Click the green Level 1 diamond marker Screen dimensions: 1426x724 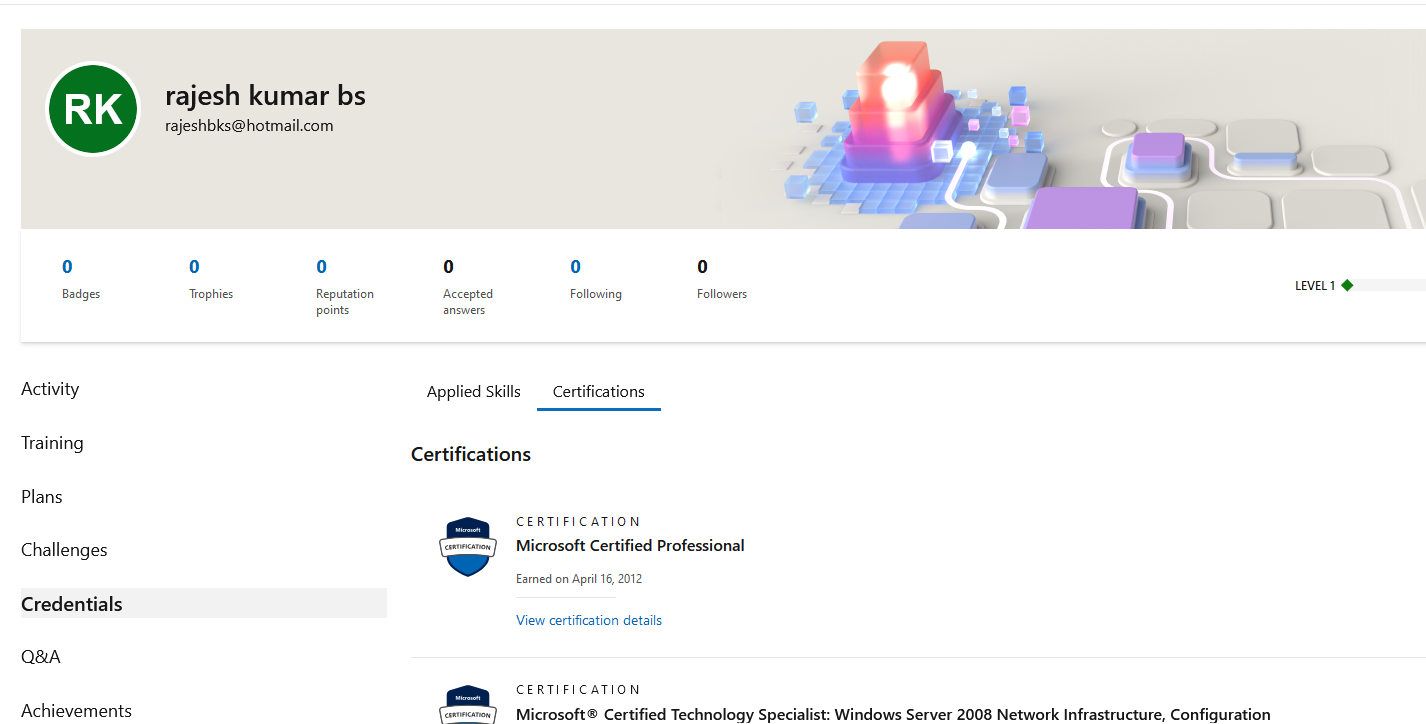click(1347, 285)
